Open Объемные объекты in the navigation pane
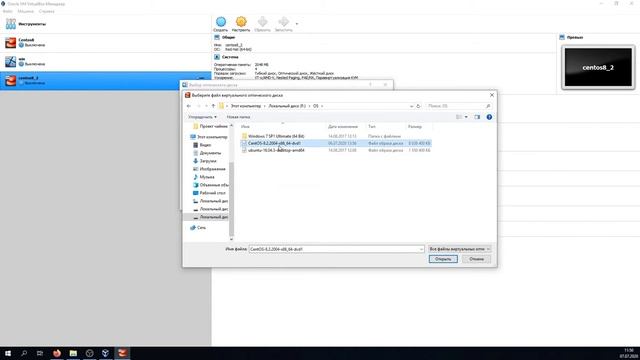This screenshot has height=360, width=640. [x=211, y=185]
